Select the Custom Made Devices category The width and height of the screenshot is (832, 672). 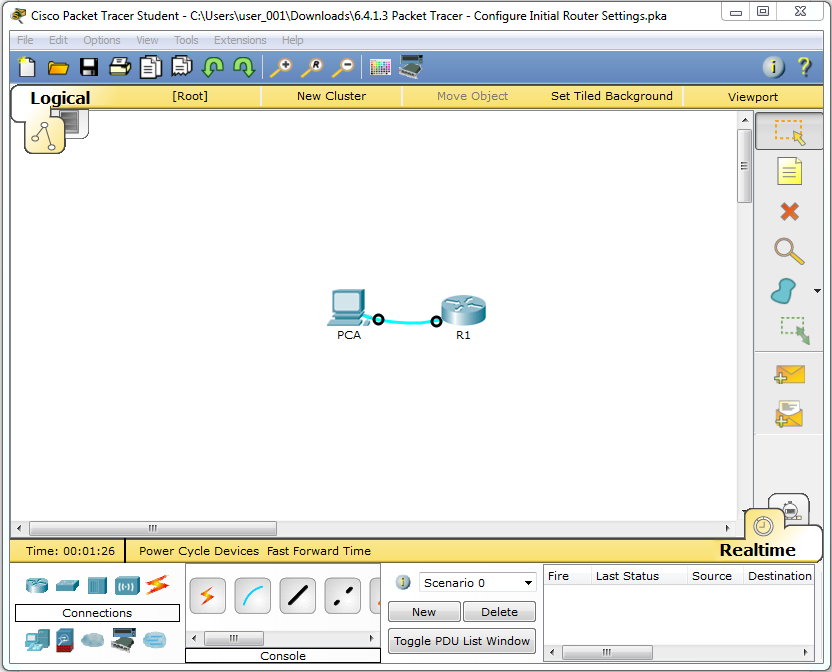pyautogui.click(x=124, y=640)
